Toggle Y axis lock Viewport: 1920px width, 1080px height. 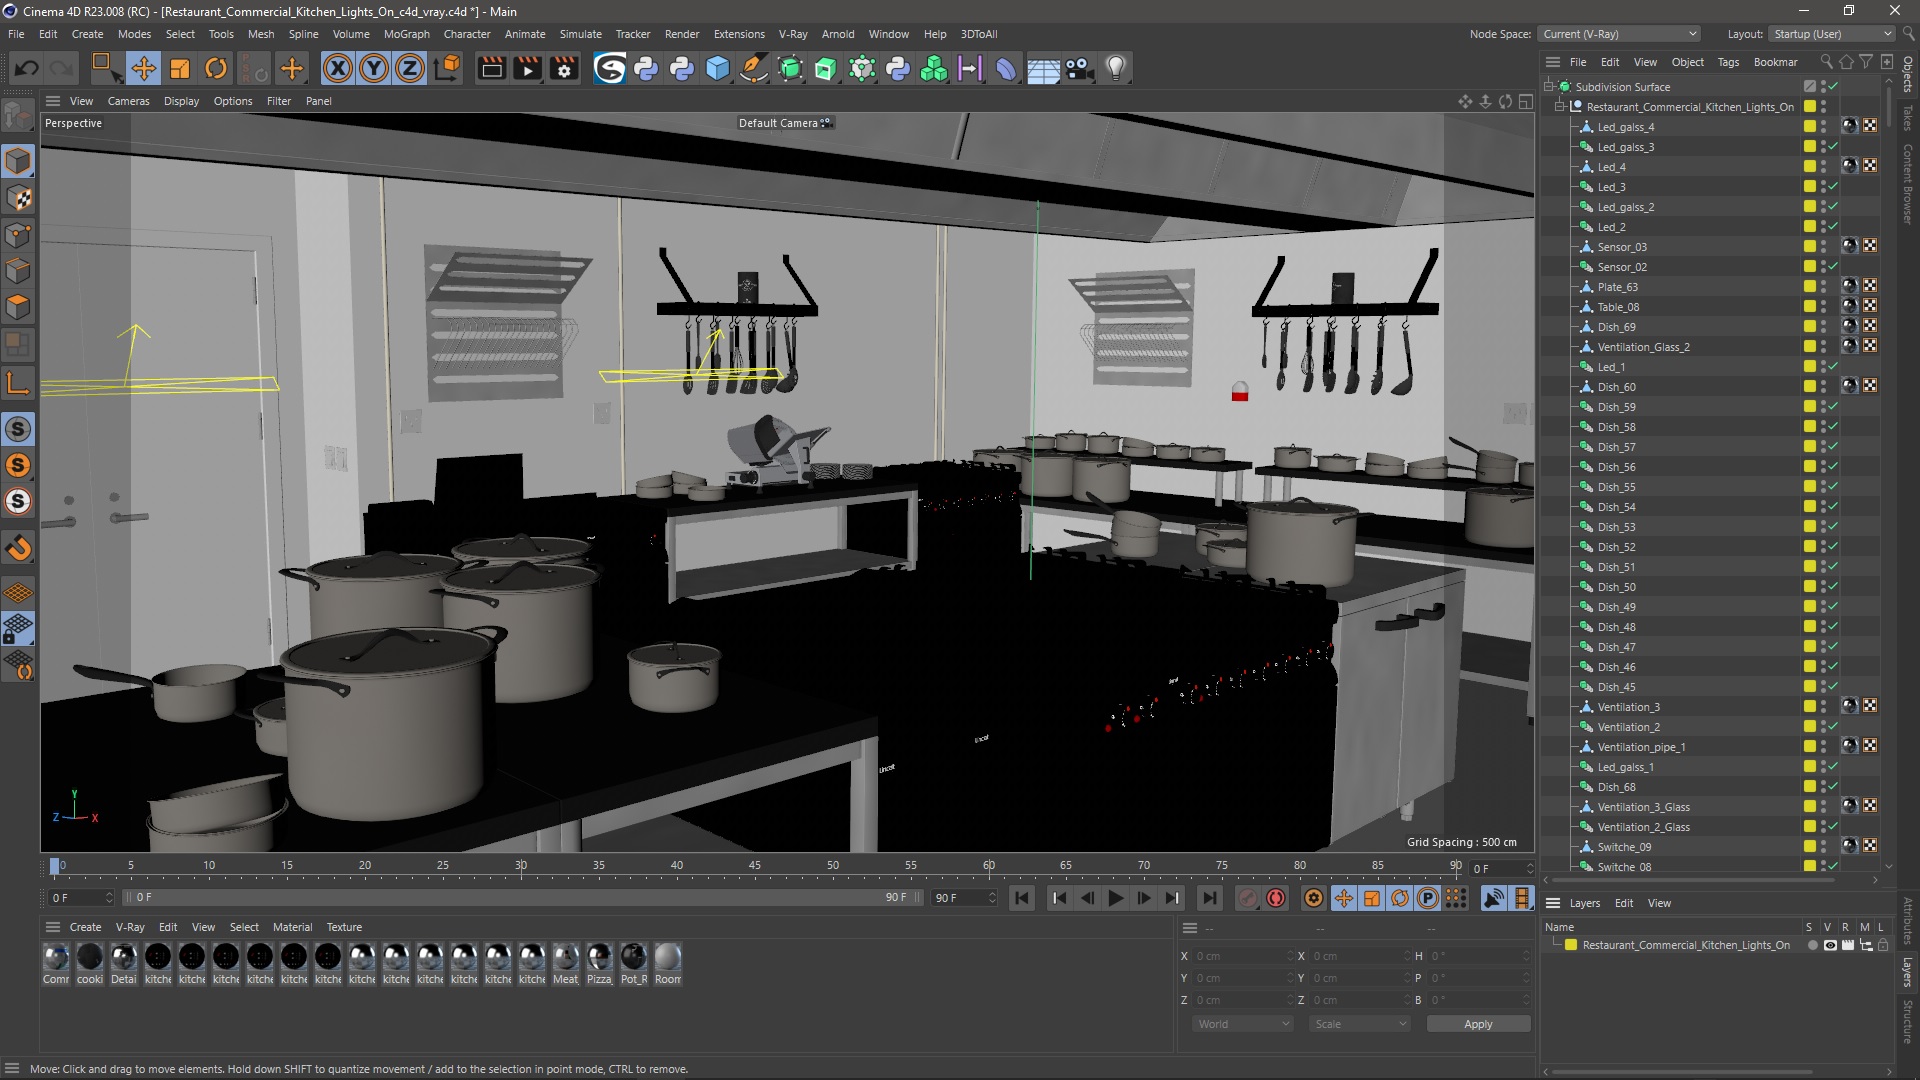pyautogui.click(x=374, y=68)
